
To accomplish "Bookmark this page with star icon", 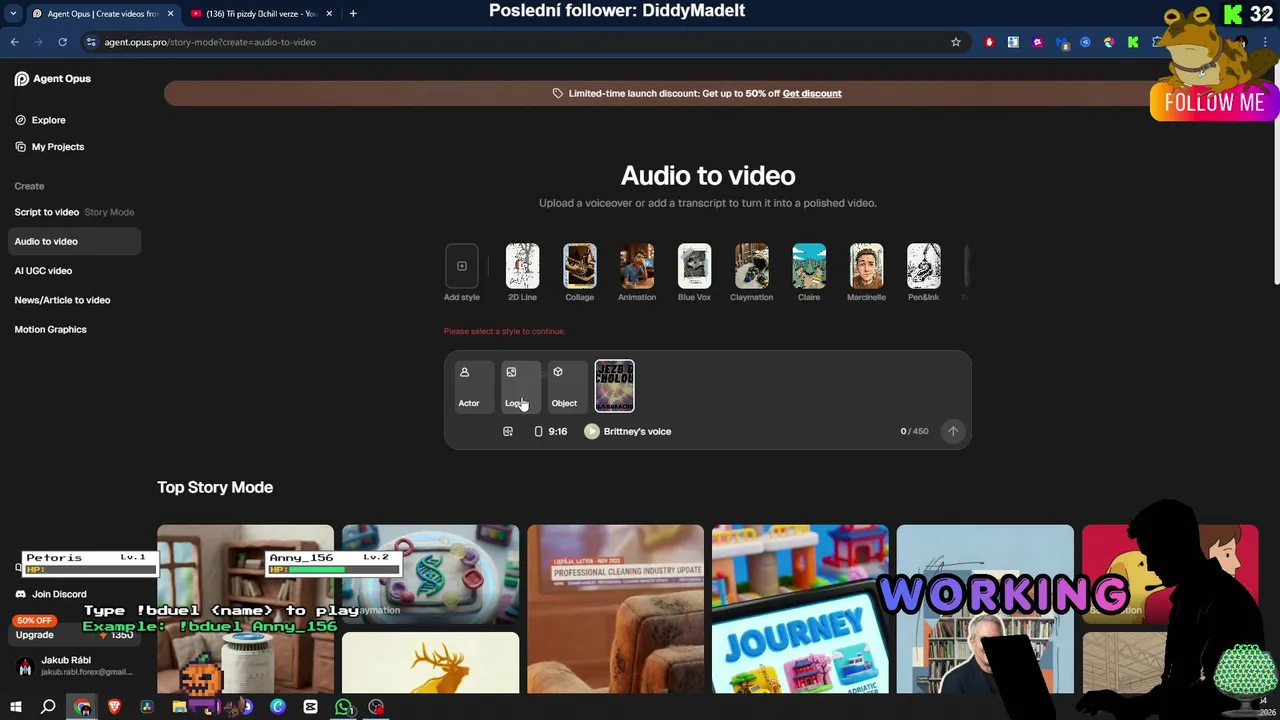I will click(x=956, y=42).
